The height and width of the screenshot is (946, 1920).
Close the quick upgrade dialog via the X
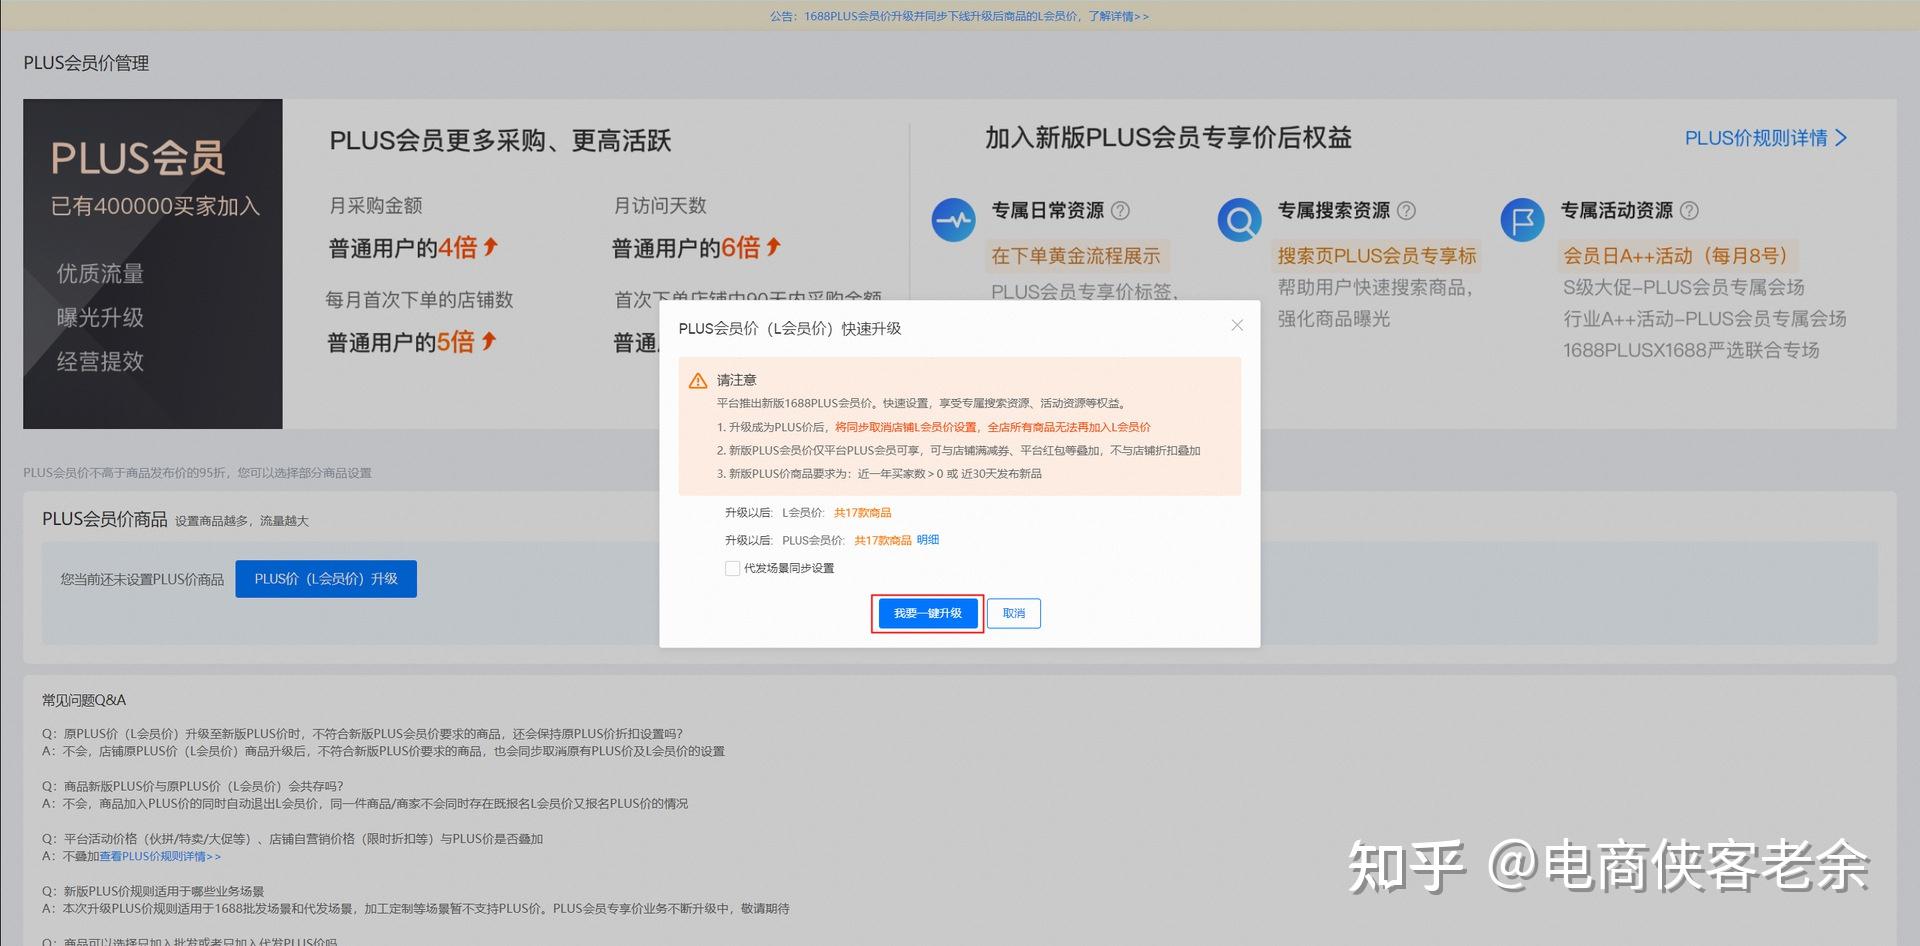pos(1237,325)
